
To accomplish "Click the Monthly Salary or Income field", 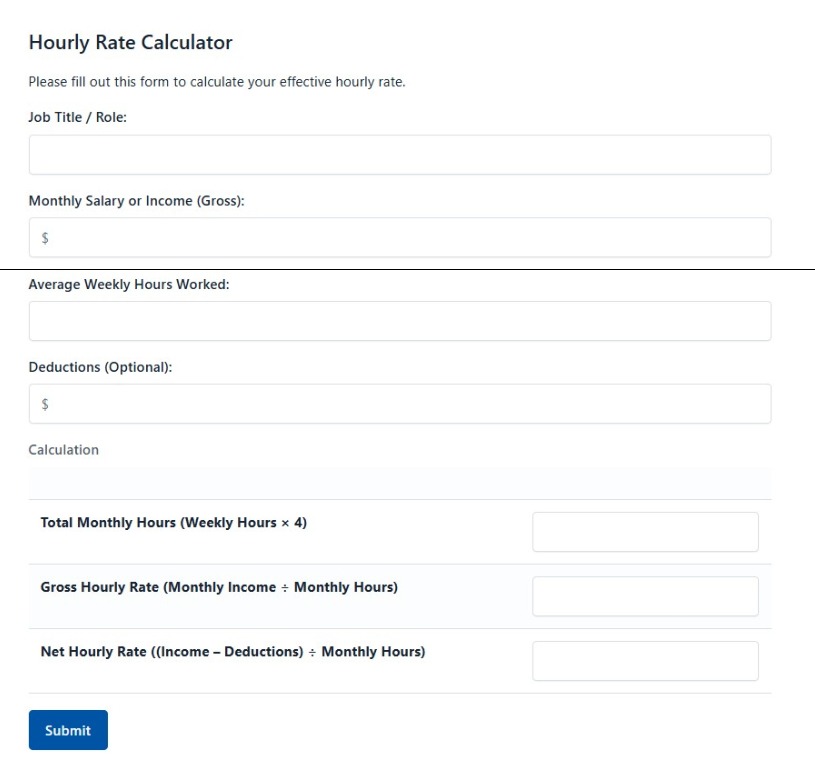I will pos(400,237).
